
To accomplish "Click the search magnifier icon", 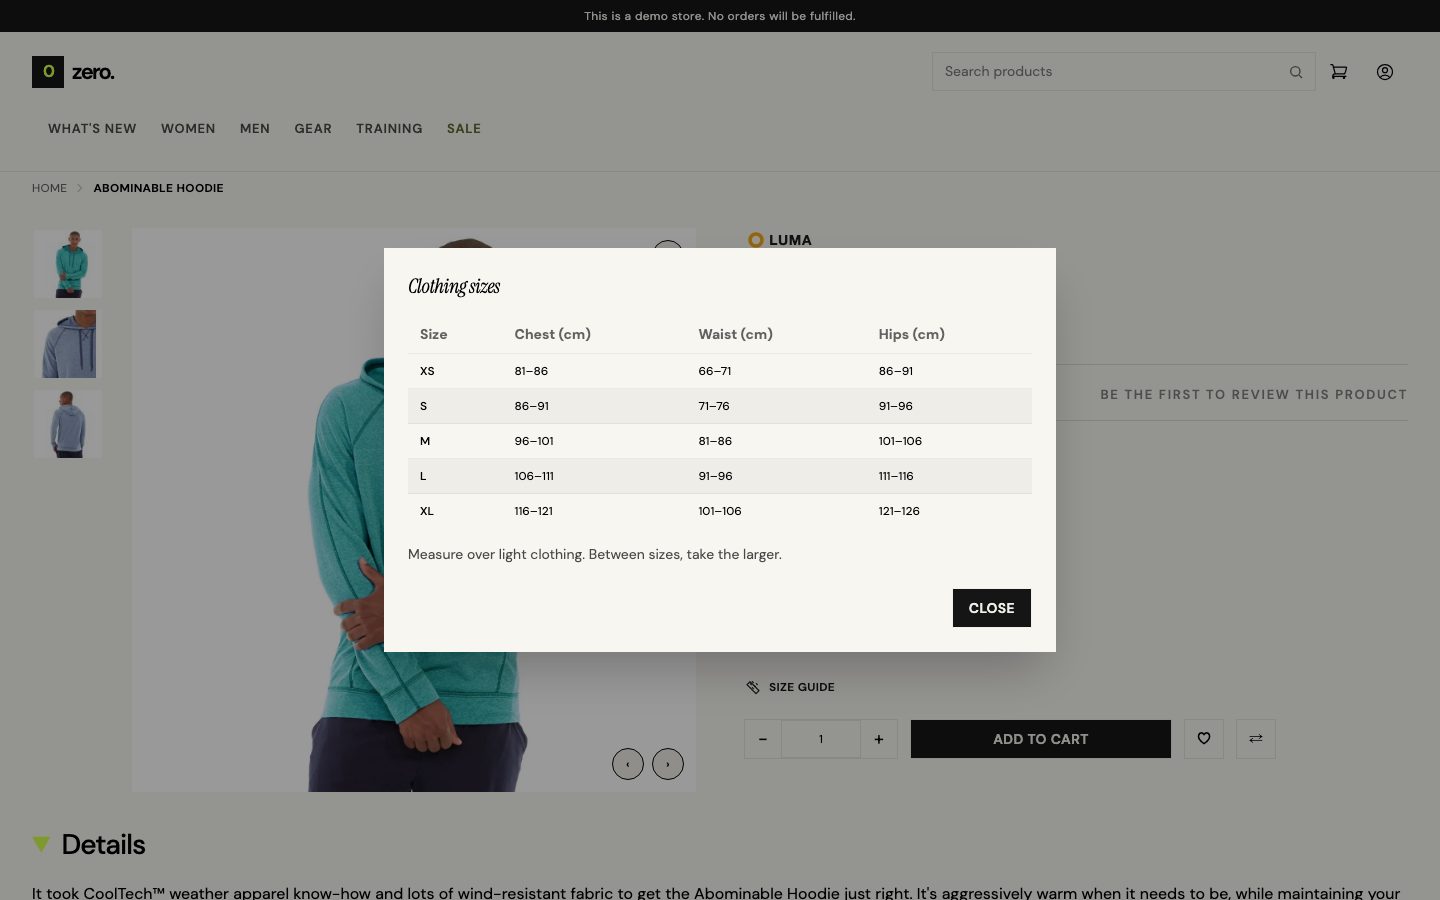I will (x=1296, y=72).
